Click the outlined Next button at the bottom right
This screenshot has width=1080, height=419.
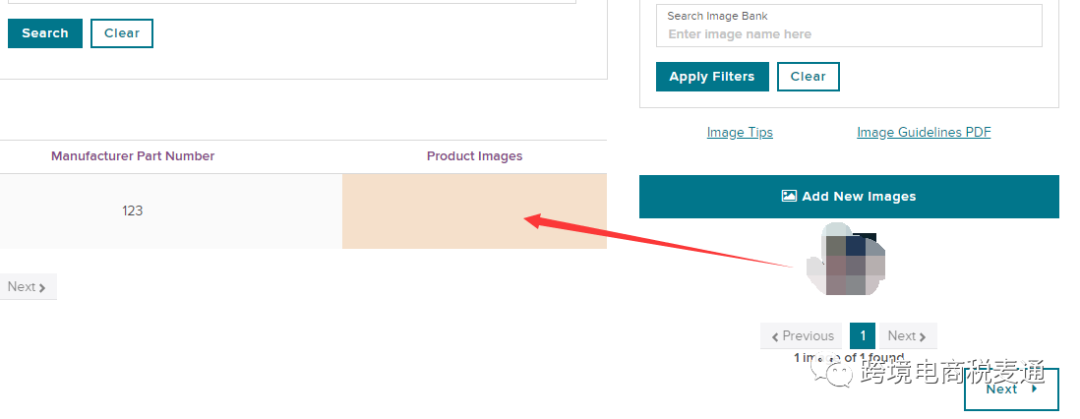click(1010, 389)
